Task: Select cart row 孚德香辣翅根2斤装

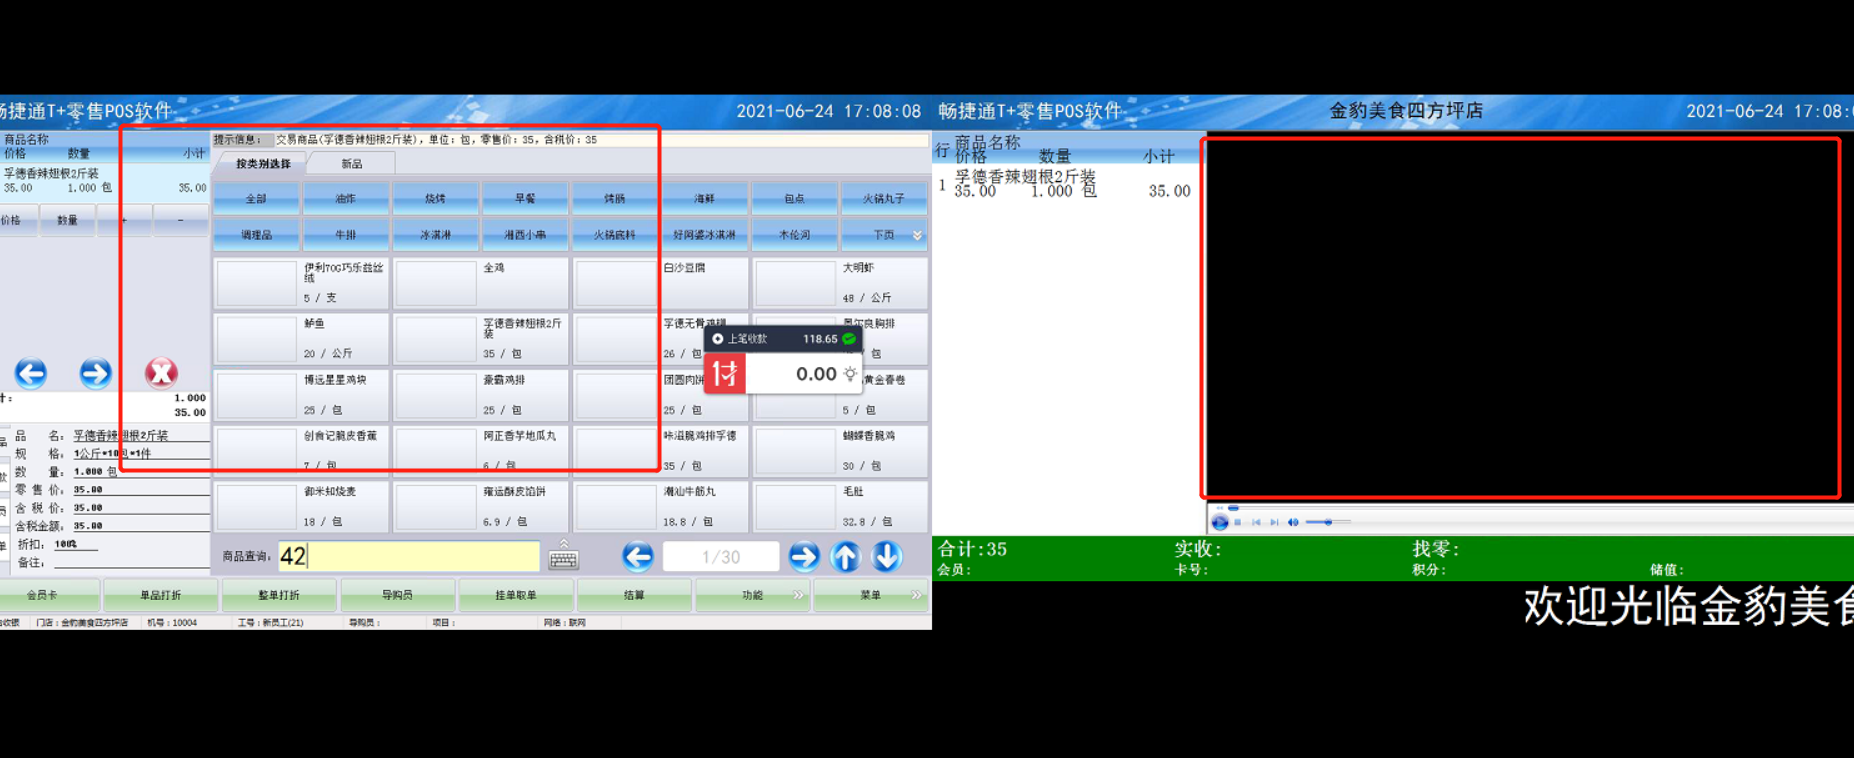Action: point(105,181)
